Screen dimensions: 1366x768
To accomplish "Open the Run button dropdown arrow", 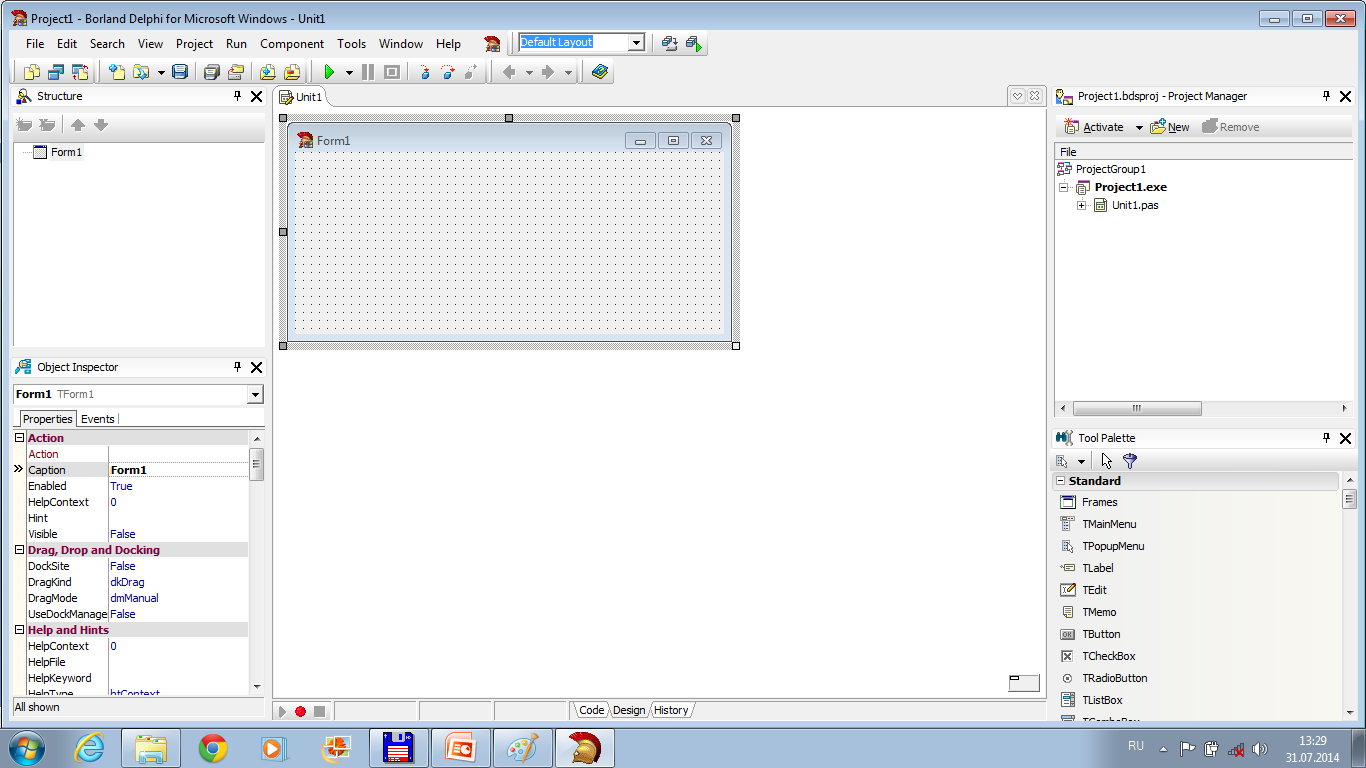I will click(349, 72).
